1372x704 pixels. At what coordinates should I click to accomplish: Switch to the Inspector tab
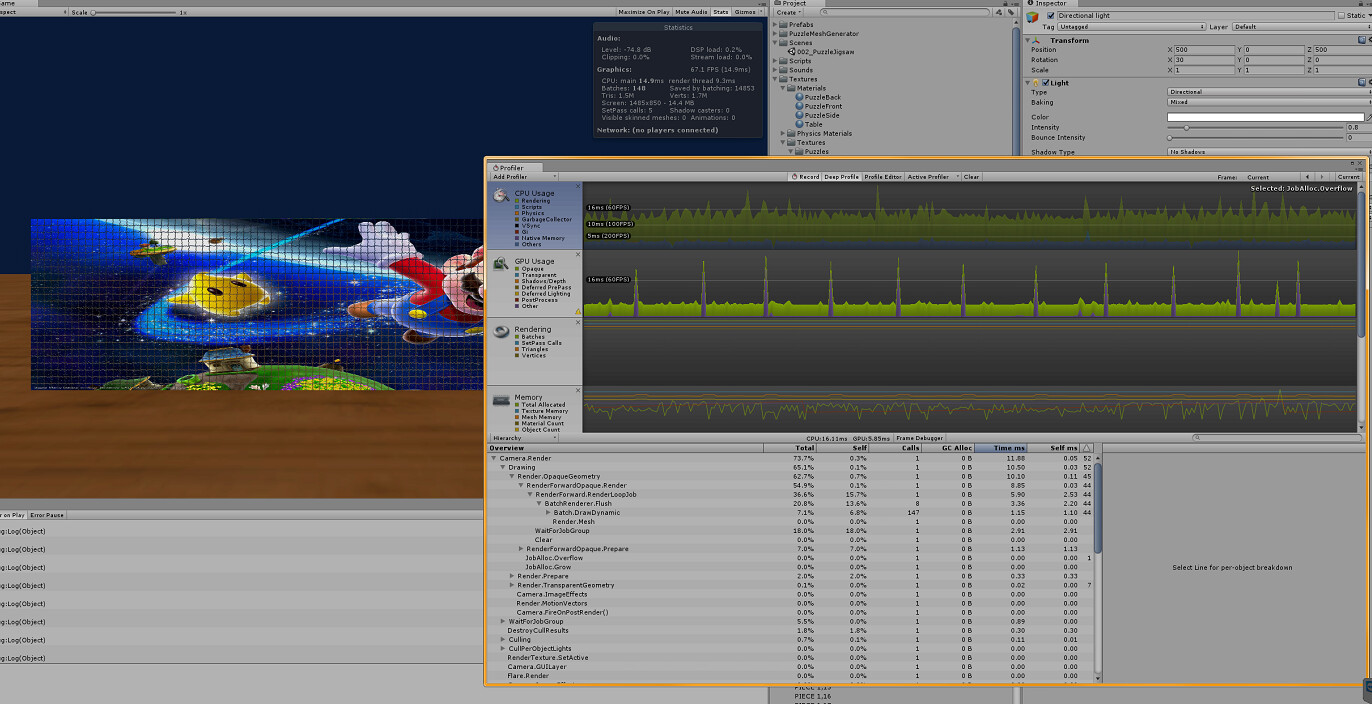point(1050,3)
